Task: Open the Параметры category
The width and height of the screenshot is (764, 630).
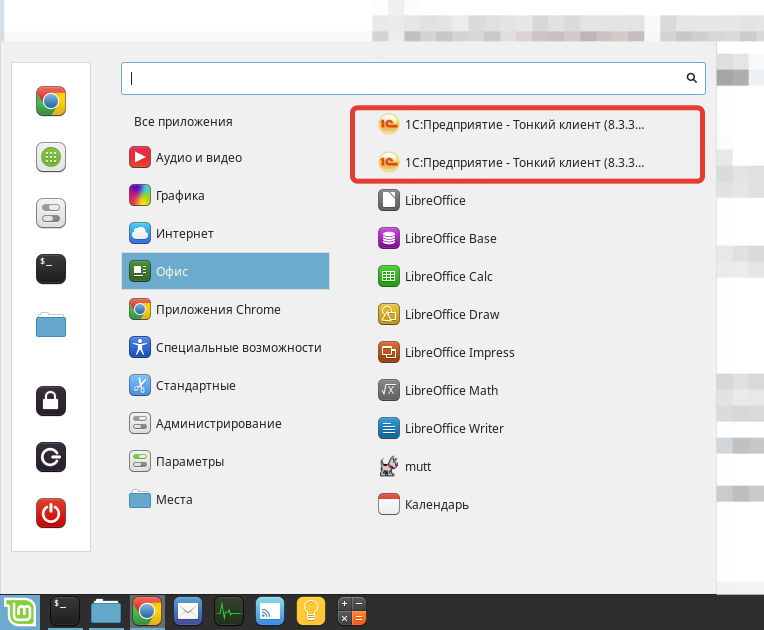Action: pyautogui.click(x=225, y=461)
